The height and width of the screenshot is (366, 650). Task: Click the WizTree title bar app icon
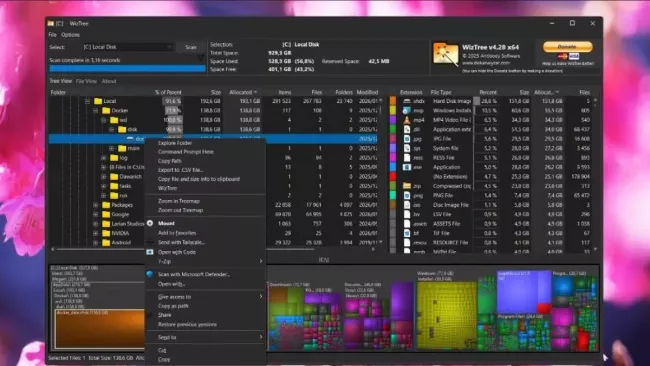tap(51, 23)
